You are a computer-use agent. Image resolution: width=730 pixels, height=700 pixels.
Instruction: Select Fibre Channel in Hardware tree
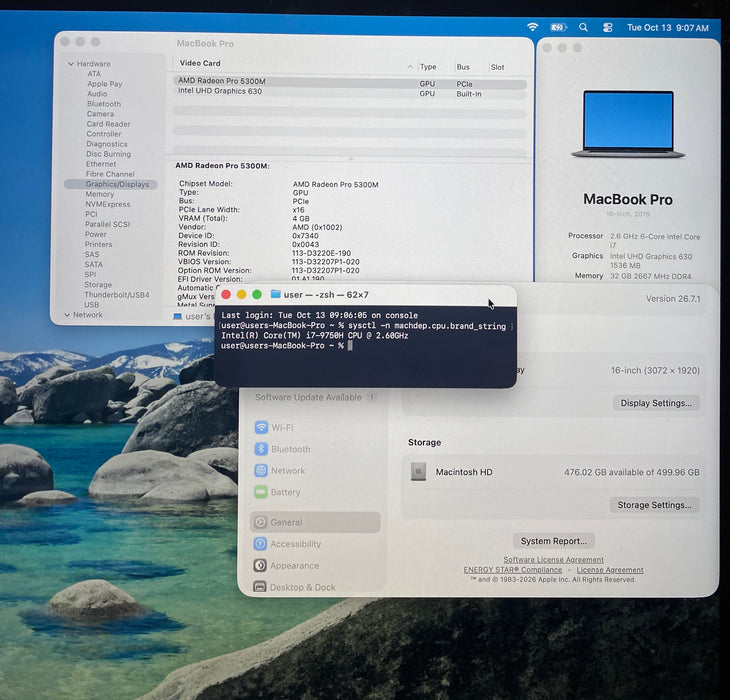point(110,174)
